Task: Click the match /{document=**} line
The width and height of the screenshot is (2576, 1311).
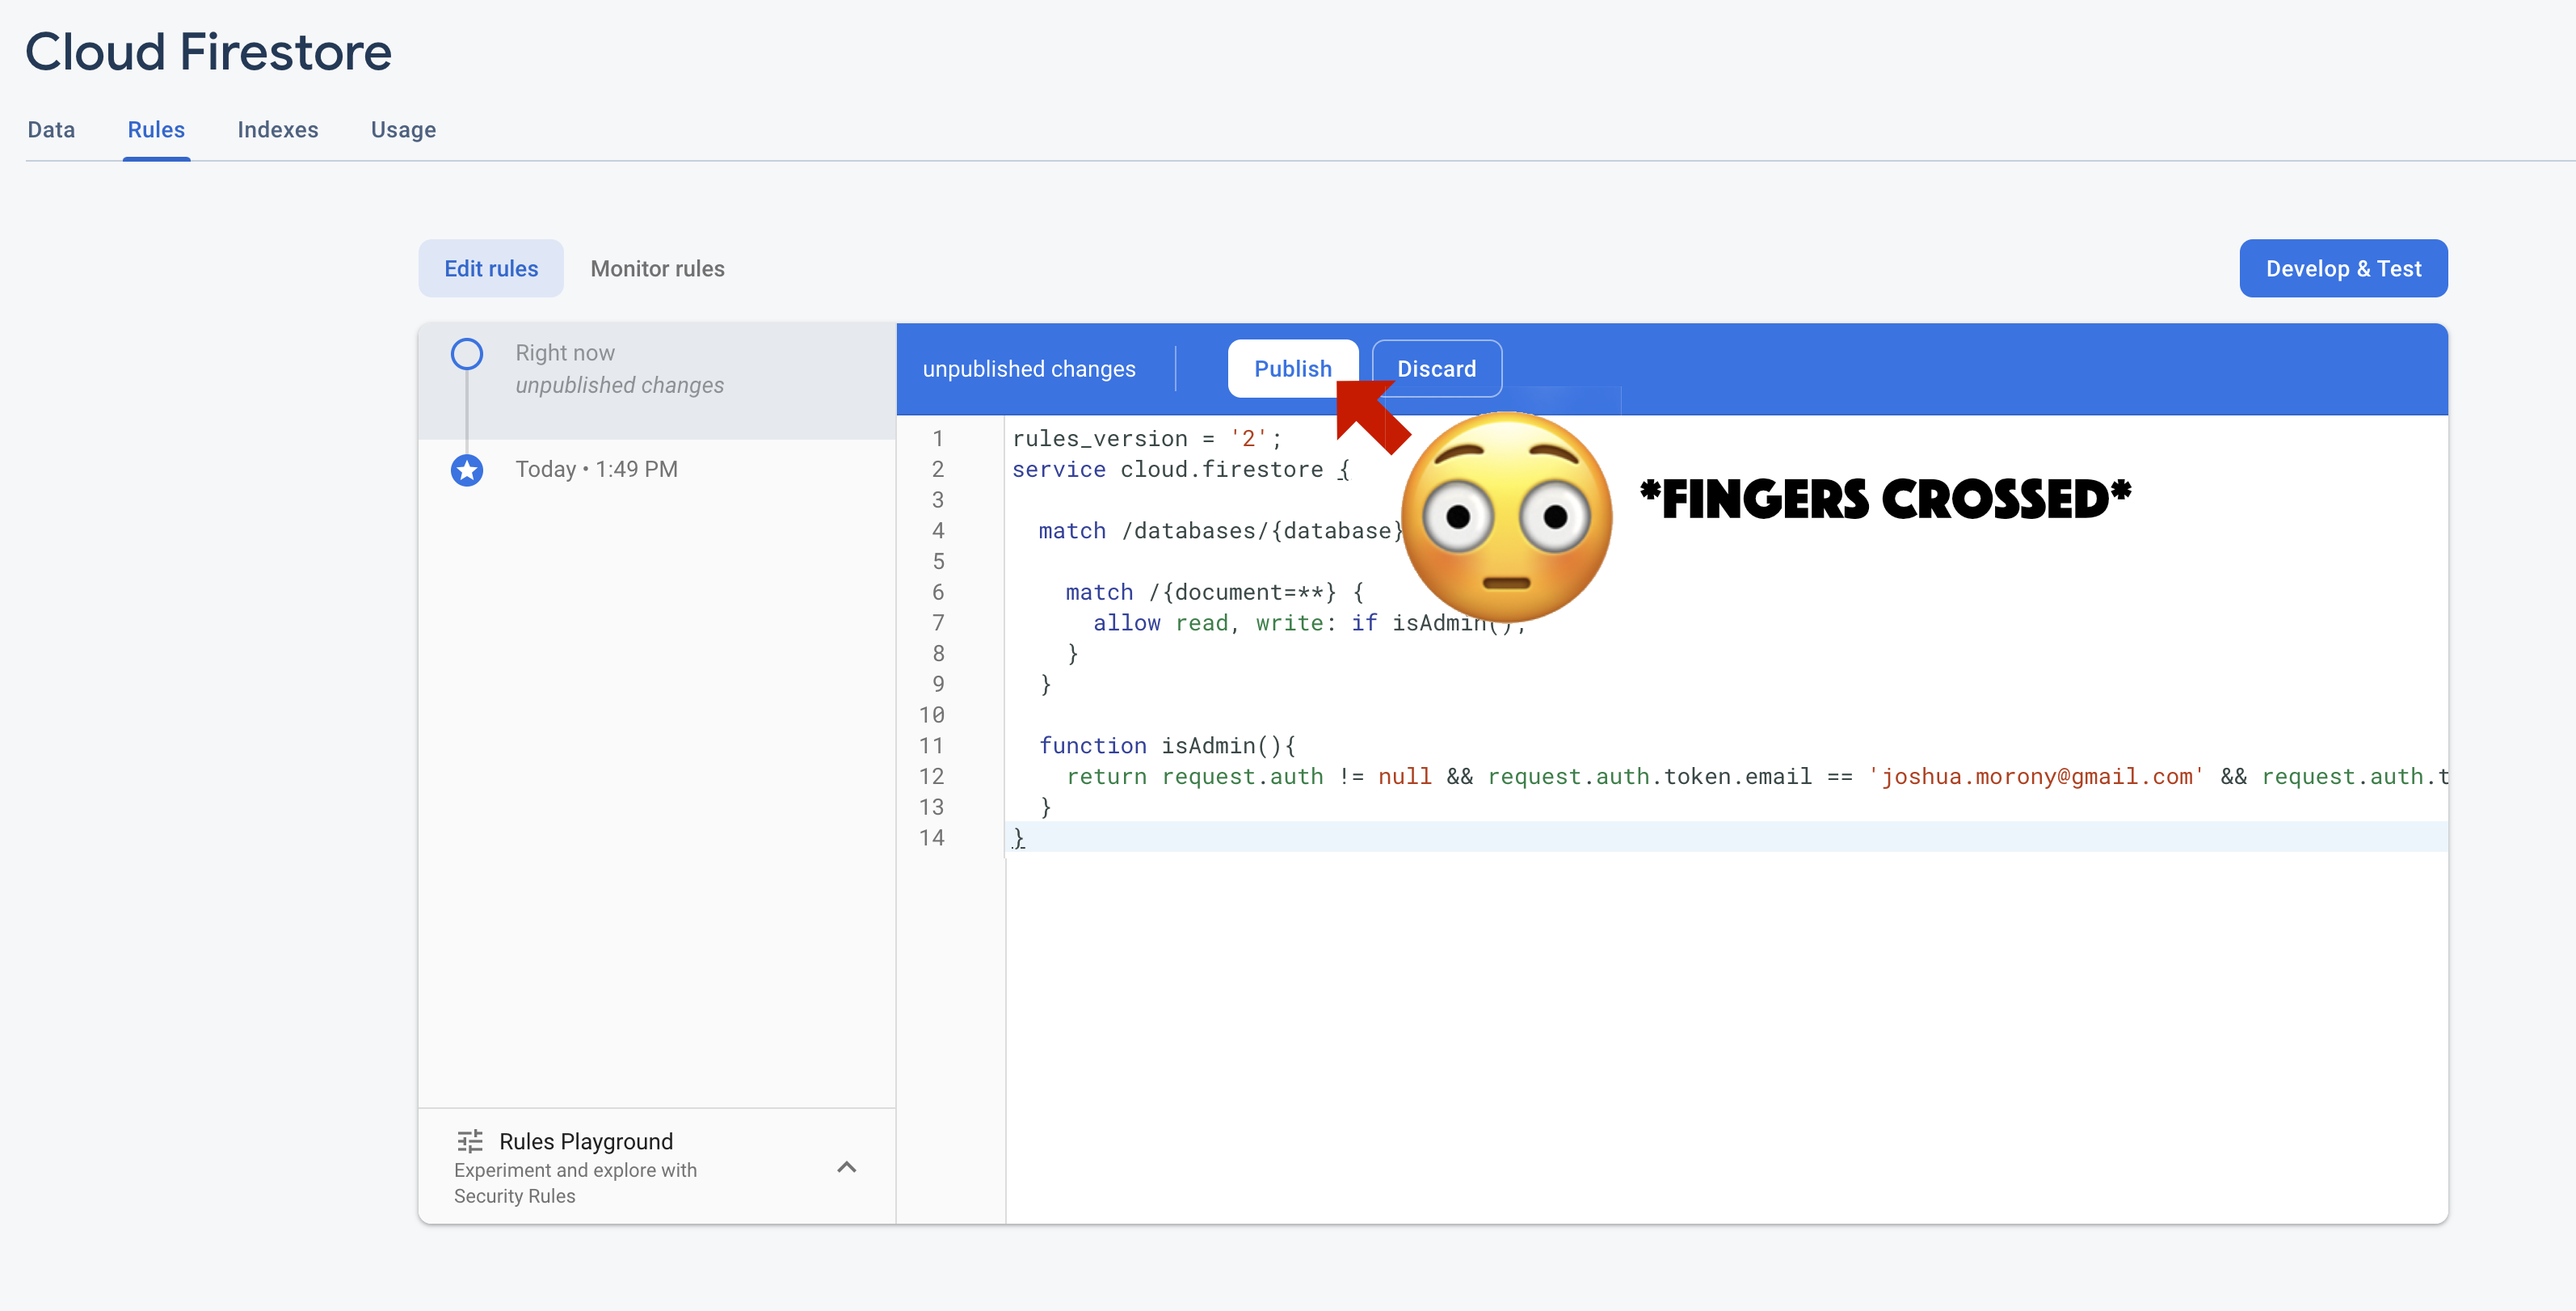Action: [x=1214, y=592]
